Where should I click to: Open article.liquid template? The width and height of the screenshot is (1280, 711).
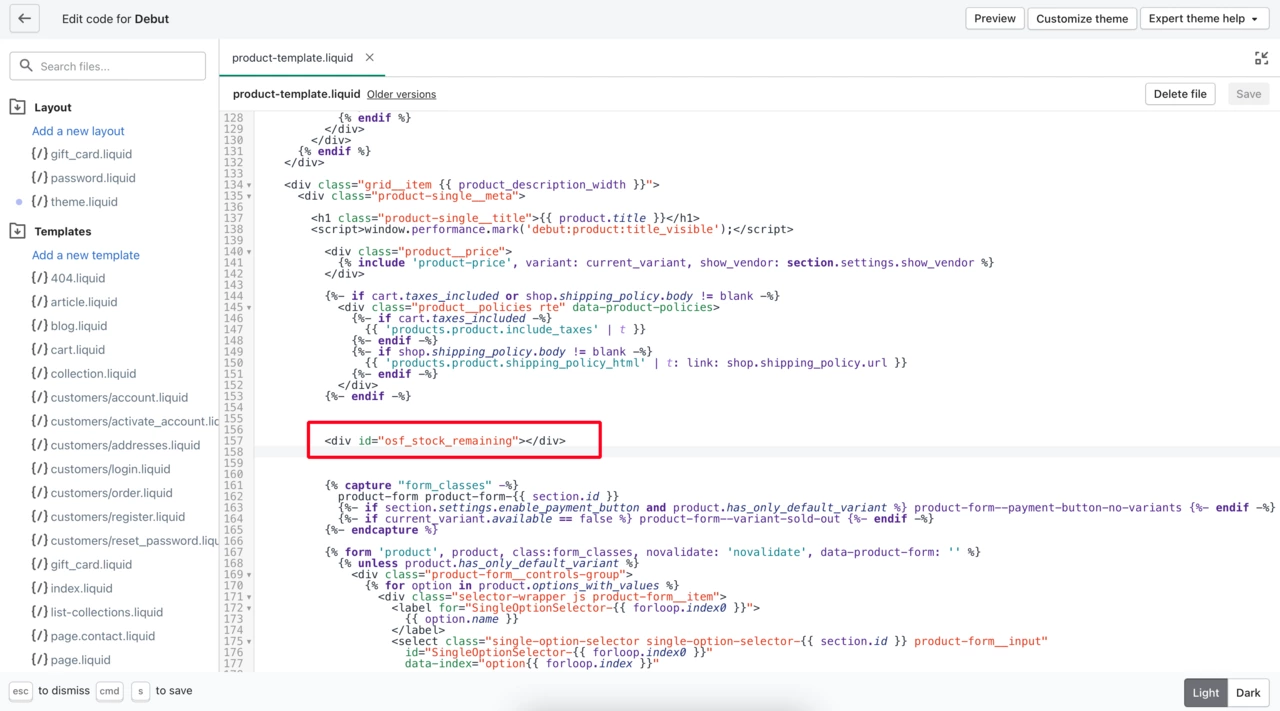tap(84, 302)
